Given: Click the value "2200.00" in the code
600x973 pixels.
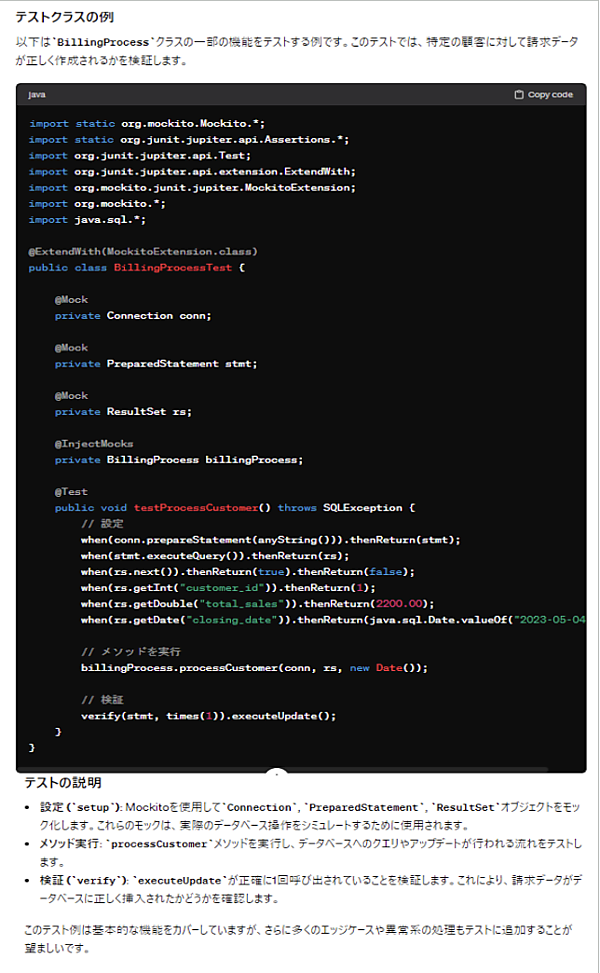Looking at the screenshot, I should [x=400, y=604].
